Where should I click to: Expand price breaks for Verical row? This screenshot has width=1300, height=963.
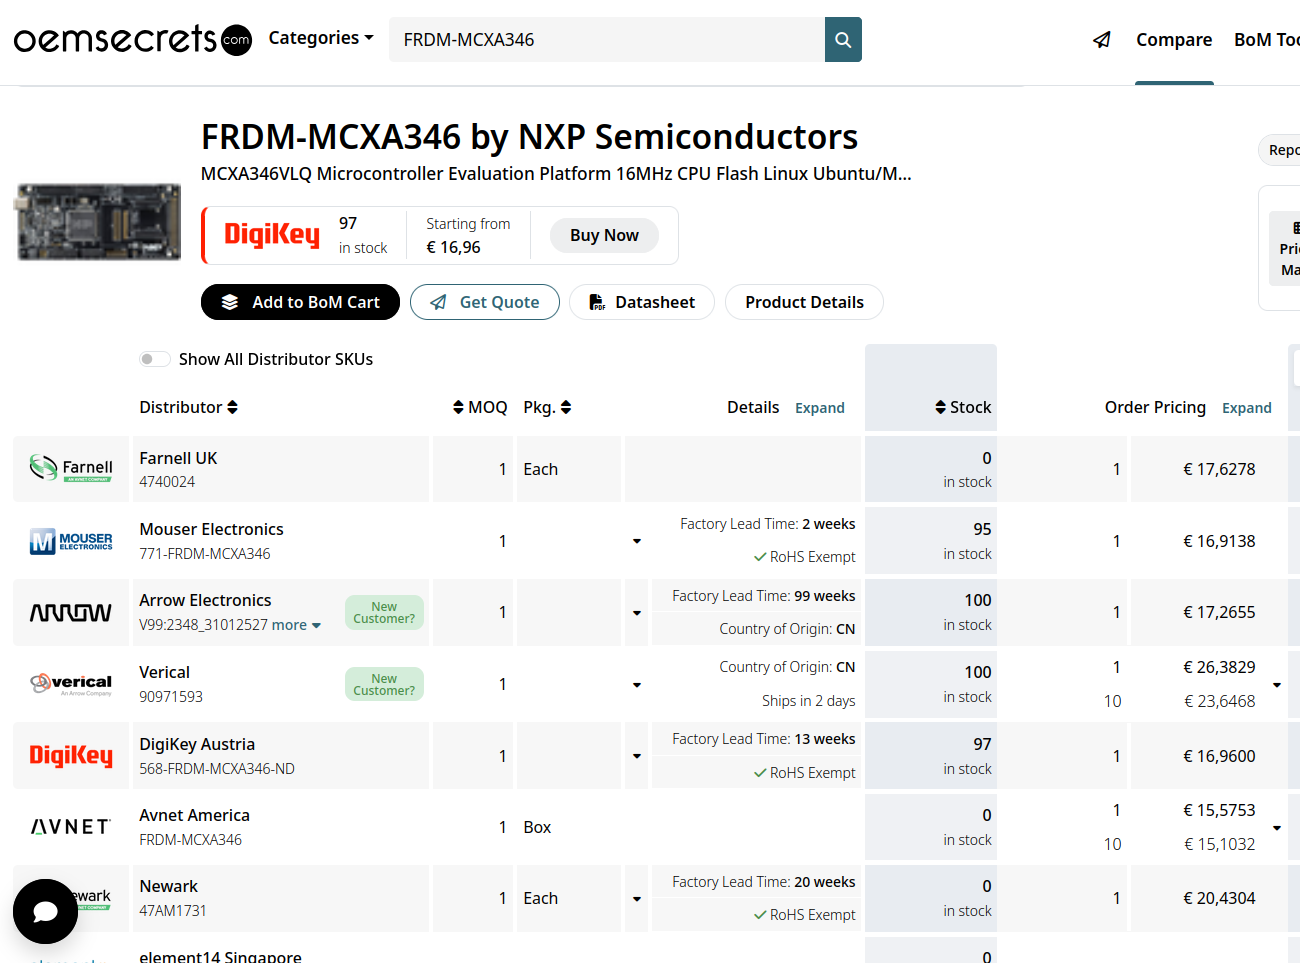click(1277, 685)
